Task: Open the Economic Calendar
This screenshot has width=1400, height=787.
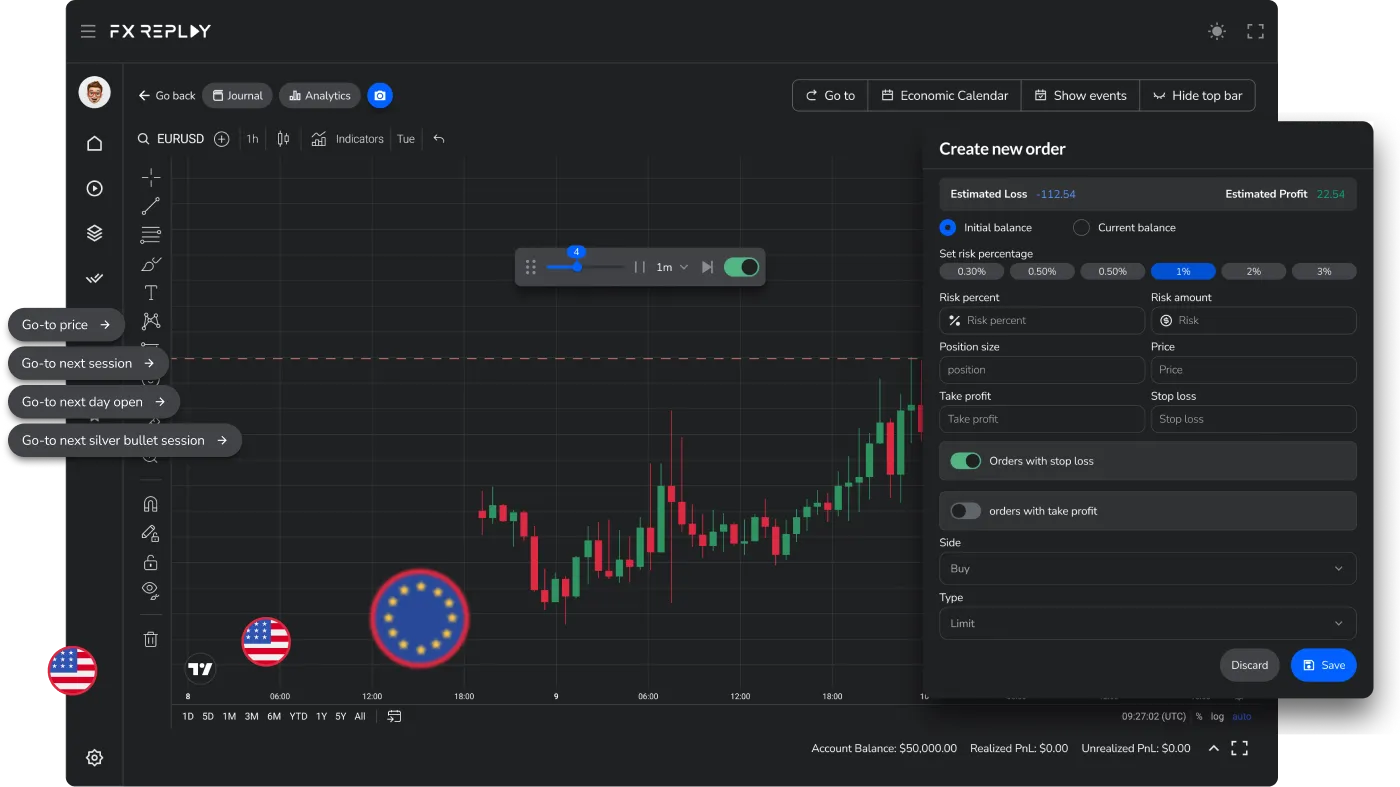Action: coord(944,95)
